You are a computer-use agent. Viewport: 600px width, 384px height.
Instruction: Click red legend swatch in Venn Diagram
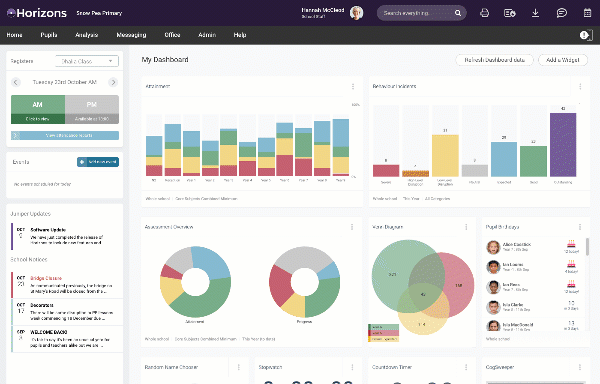pos(383,333)
